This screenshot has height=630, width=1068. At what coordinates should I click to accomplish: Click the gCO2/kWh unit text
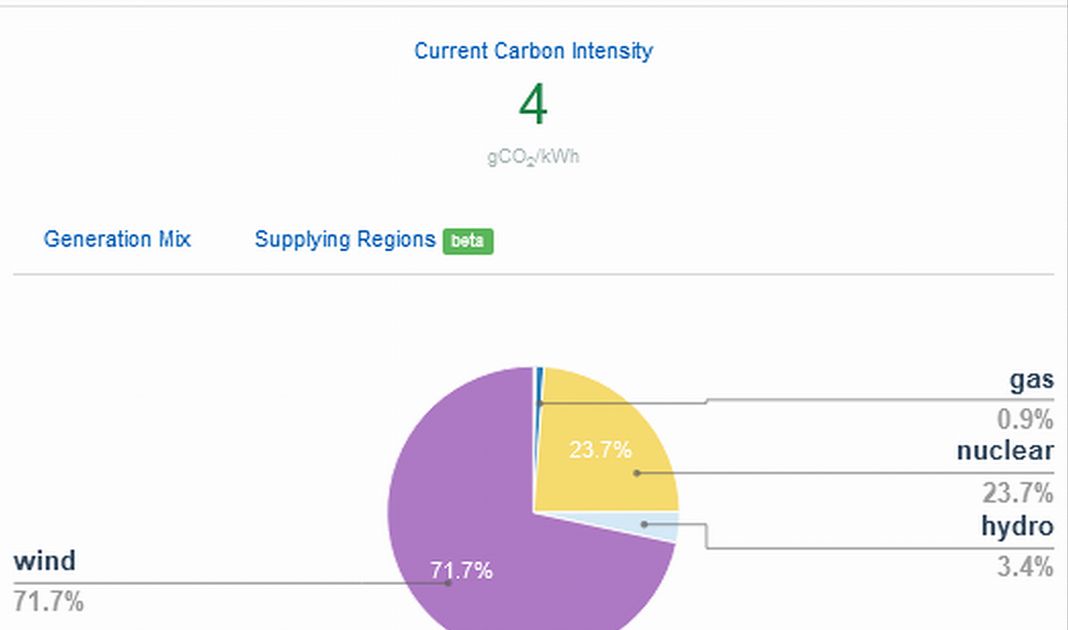point(533,158)
